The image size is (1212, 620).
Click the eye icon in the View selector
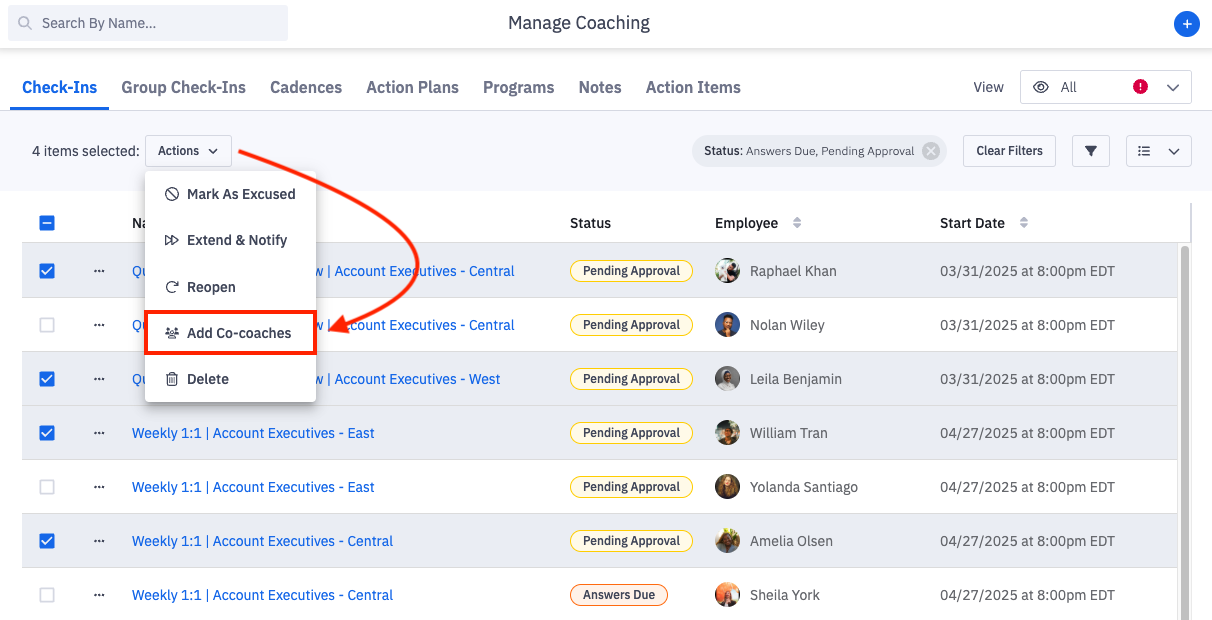(1041, 87)
